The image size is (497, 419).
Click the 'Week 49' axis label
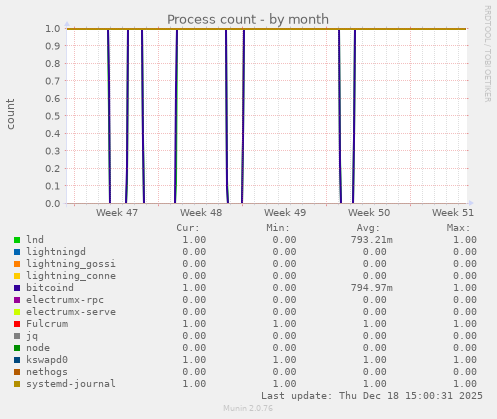coord(285,212)
